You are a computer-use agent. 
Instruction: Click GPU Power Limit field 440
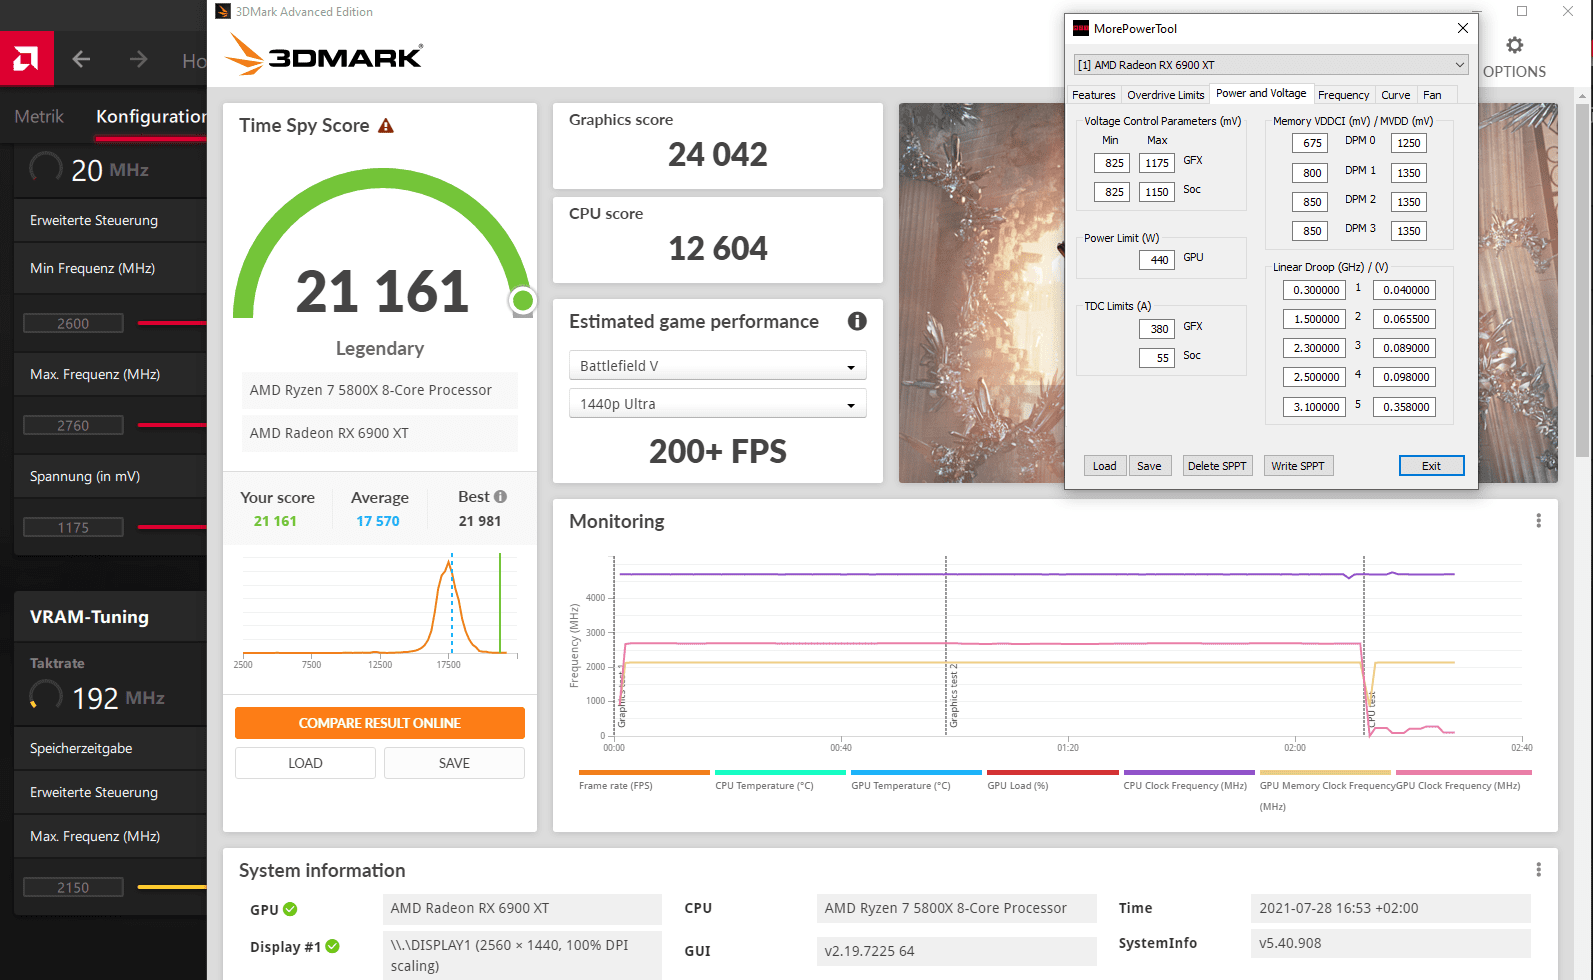pos(1157,260)
